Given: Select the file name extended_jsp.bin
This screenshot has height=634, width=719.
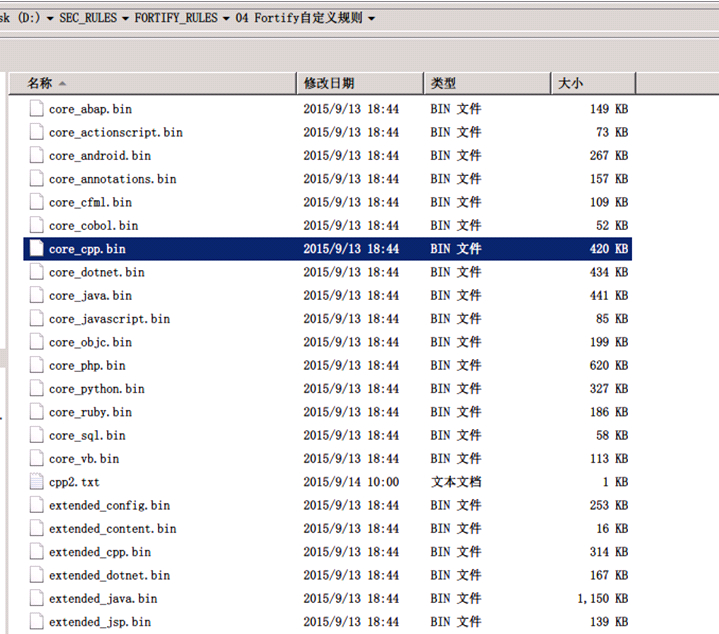Looking at the screenshot, I should point(100,622).
